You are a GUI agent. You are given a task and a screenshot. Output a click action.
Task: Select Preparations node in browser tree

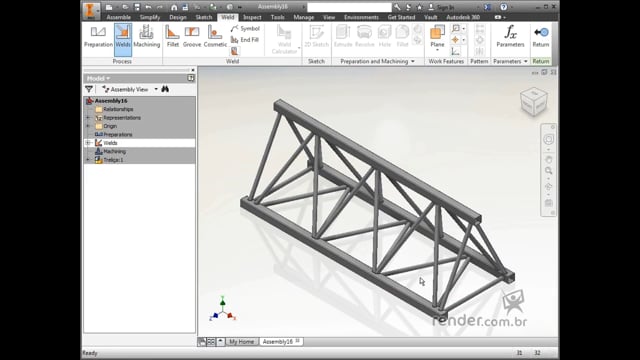[118, 134]
